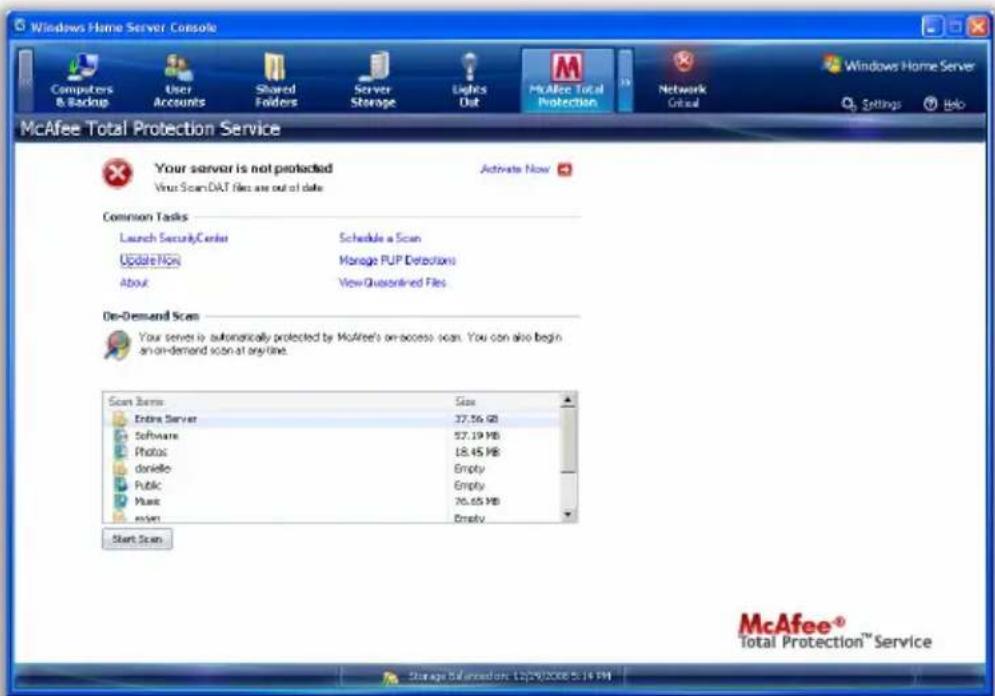The height and width of the screenshot is (696, 995).
Task: Click the Size column header
Action: (504, 402)
